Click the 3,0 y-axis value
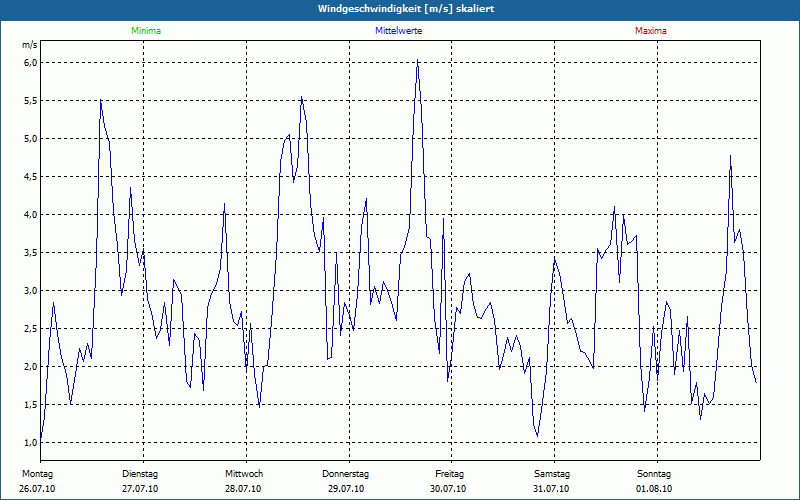Screen dimensions: 800x500 click(x=31, y=291)
